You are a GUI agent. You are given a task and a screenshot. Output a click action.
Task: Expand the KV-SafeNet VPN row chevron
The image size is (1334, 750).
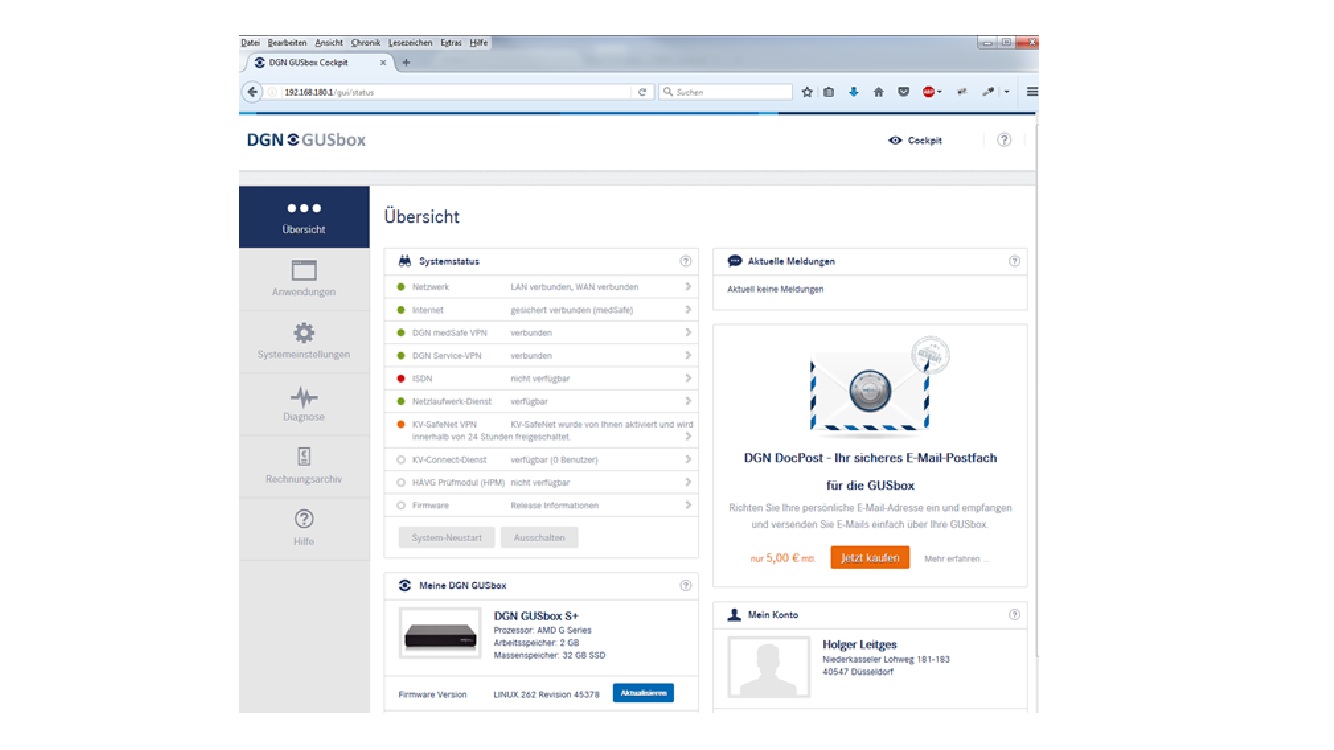(x=688, y=437)
